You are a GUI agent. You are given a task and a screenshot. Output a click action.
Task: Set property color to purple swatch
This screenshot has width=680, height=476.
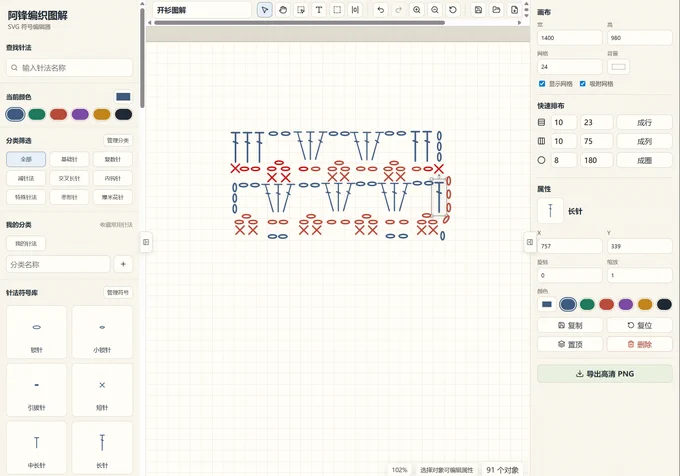[x=626, y=304]
